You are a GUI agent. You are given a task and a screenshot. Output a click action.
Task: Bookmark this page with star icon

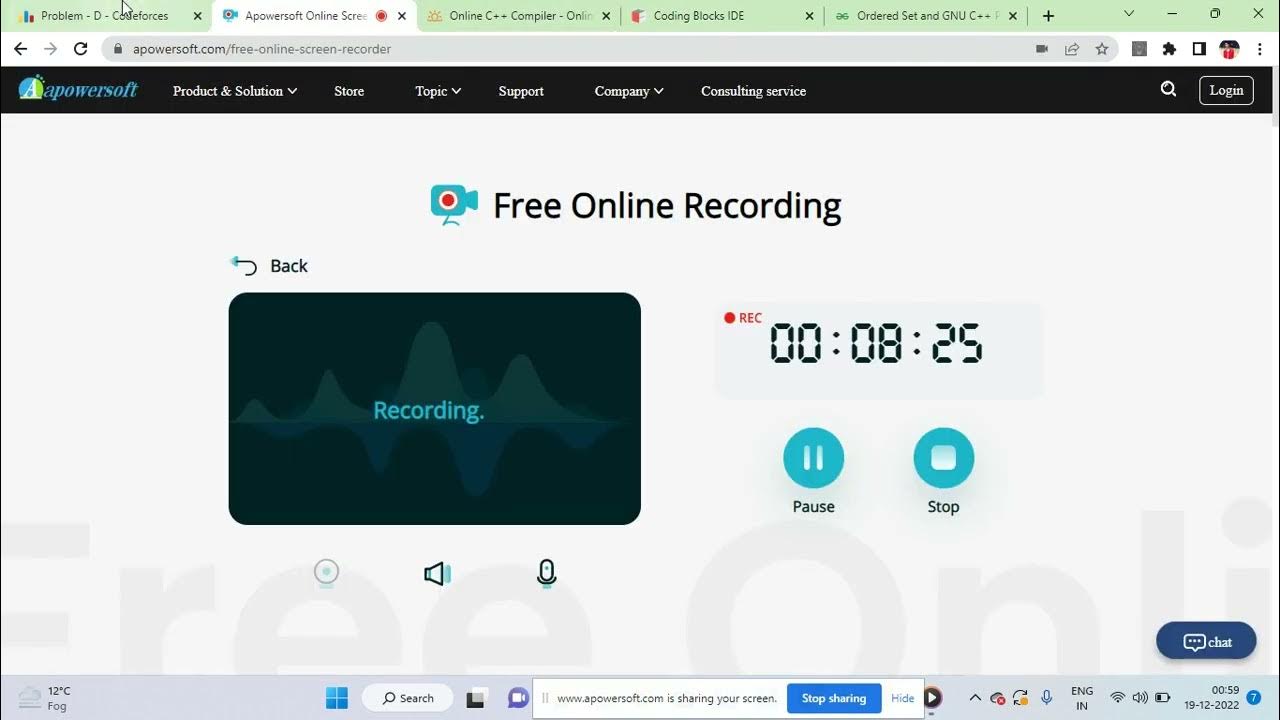click(1102, 49)
